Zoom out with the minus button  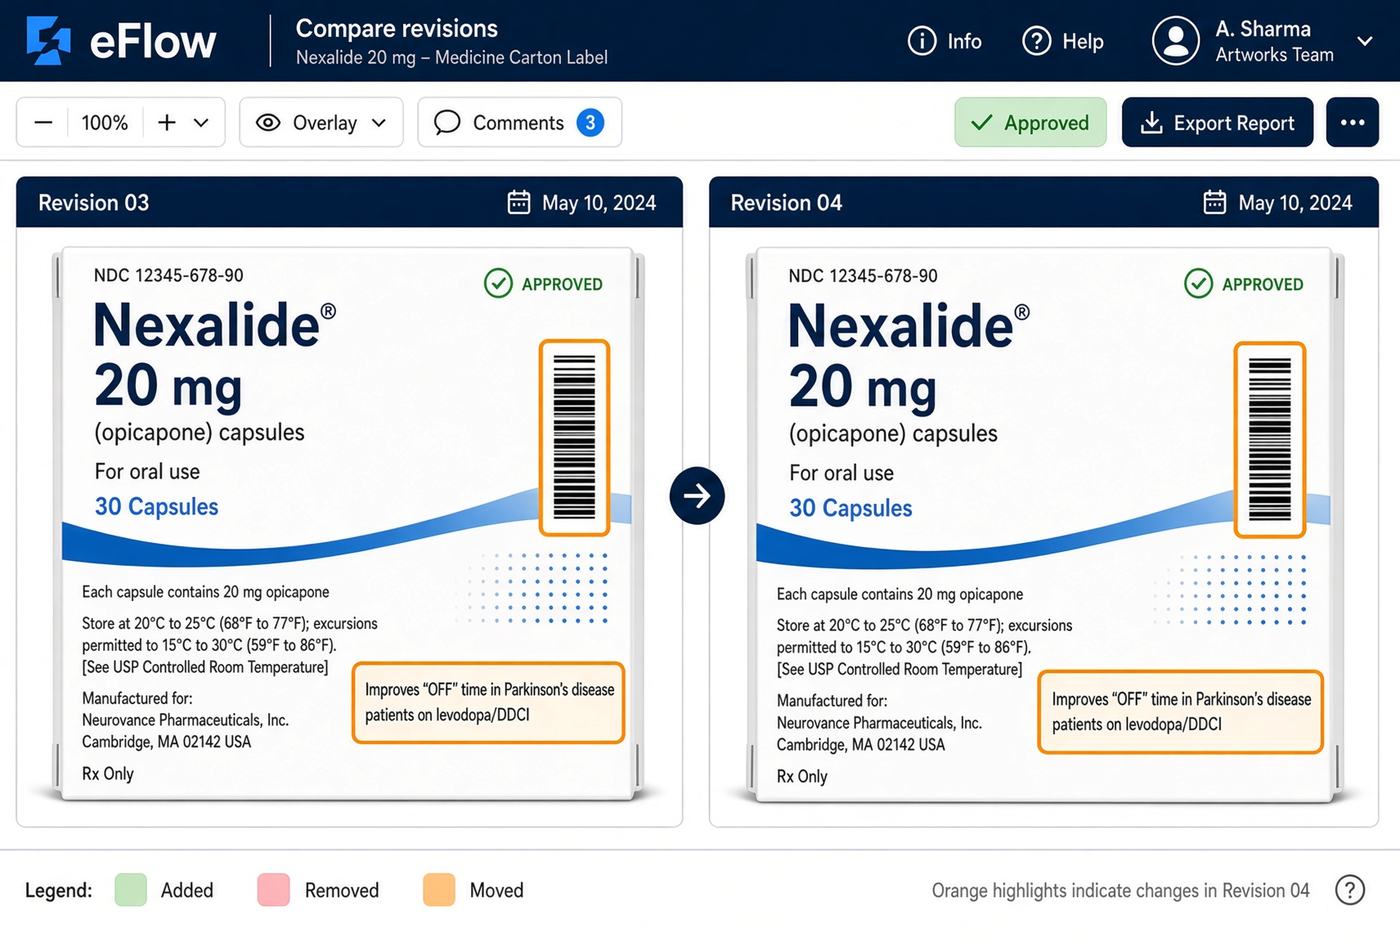tap(43, 122)
